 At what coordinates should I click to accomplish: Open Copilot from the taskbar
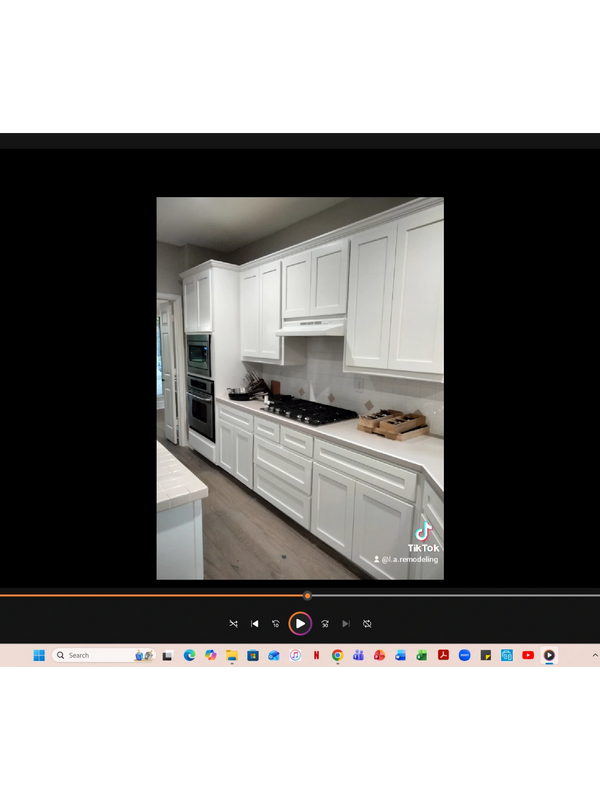click(211, 655)
